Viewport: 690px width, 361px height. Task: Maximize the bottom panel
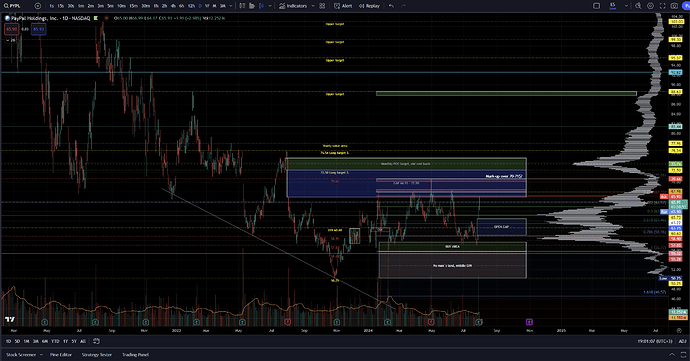coord(683,354)
